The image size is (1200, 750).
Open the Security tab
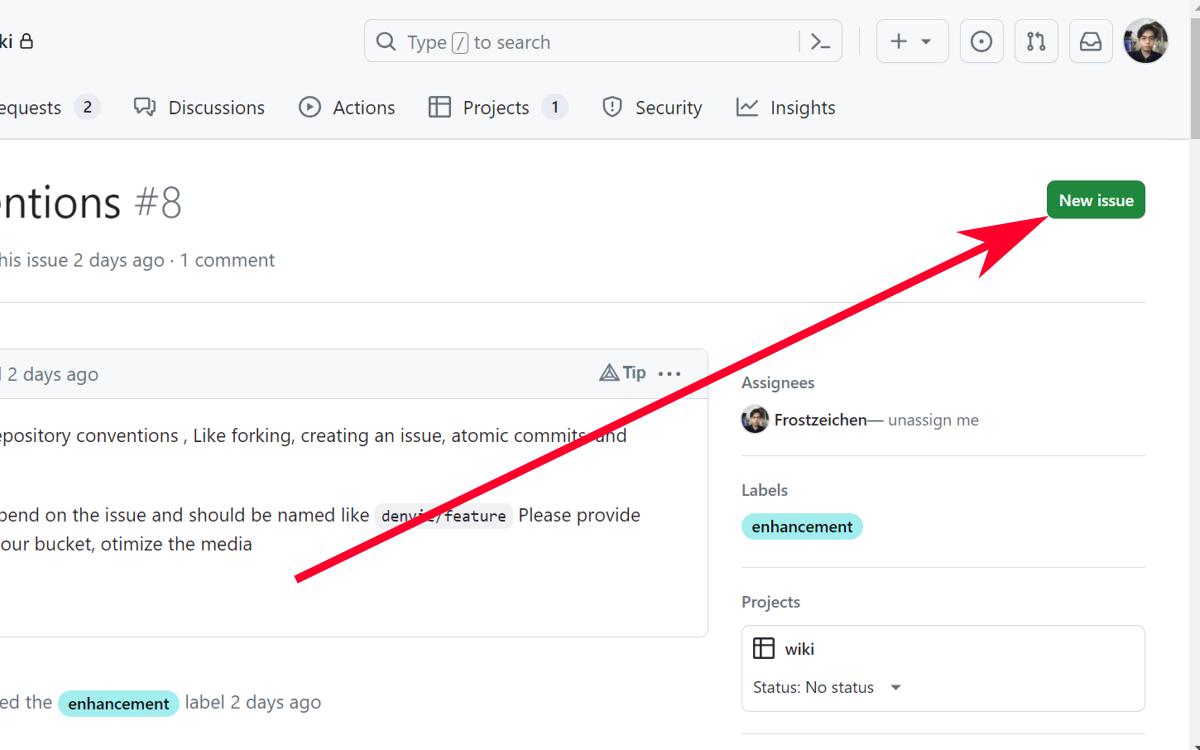[x=652, y=108]
